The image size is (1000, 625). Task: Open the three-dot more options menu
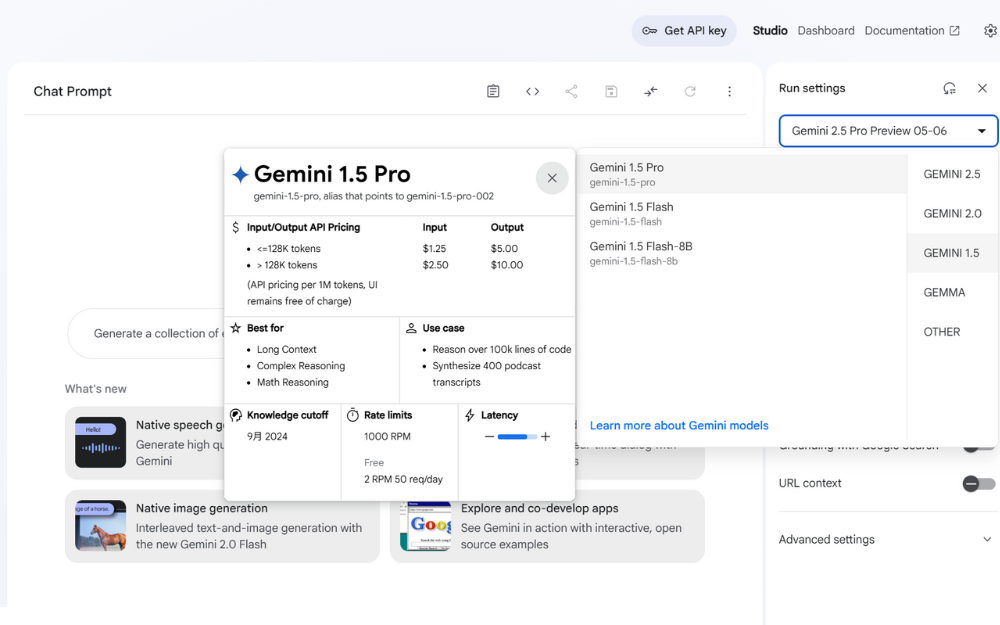[x=730, y=91]
